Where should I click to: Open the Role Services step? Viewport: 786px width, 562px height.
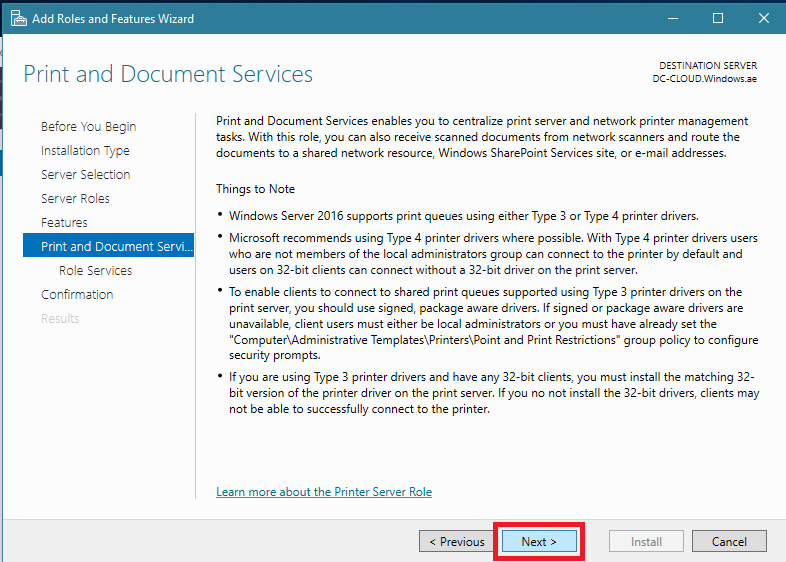coord(96,271)
